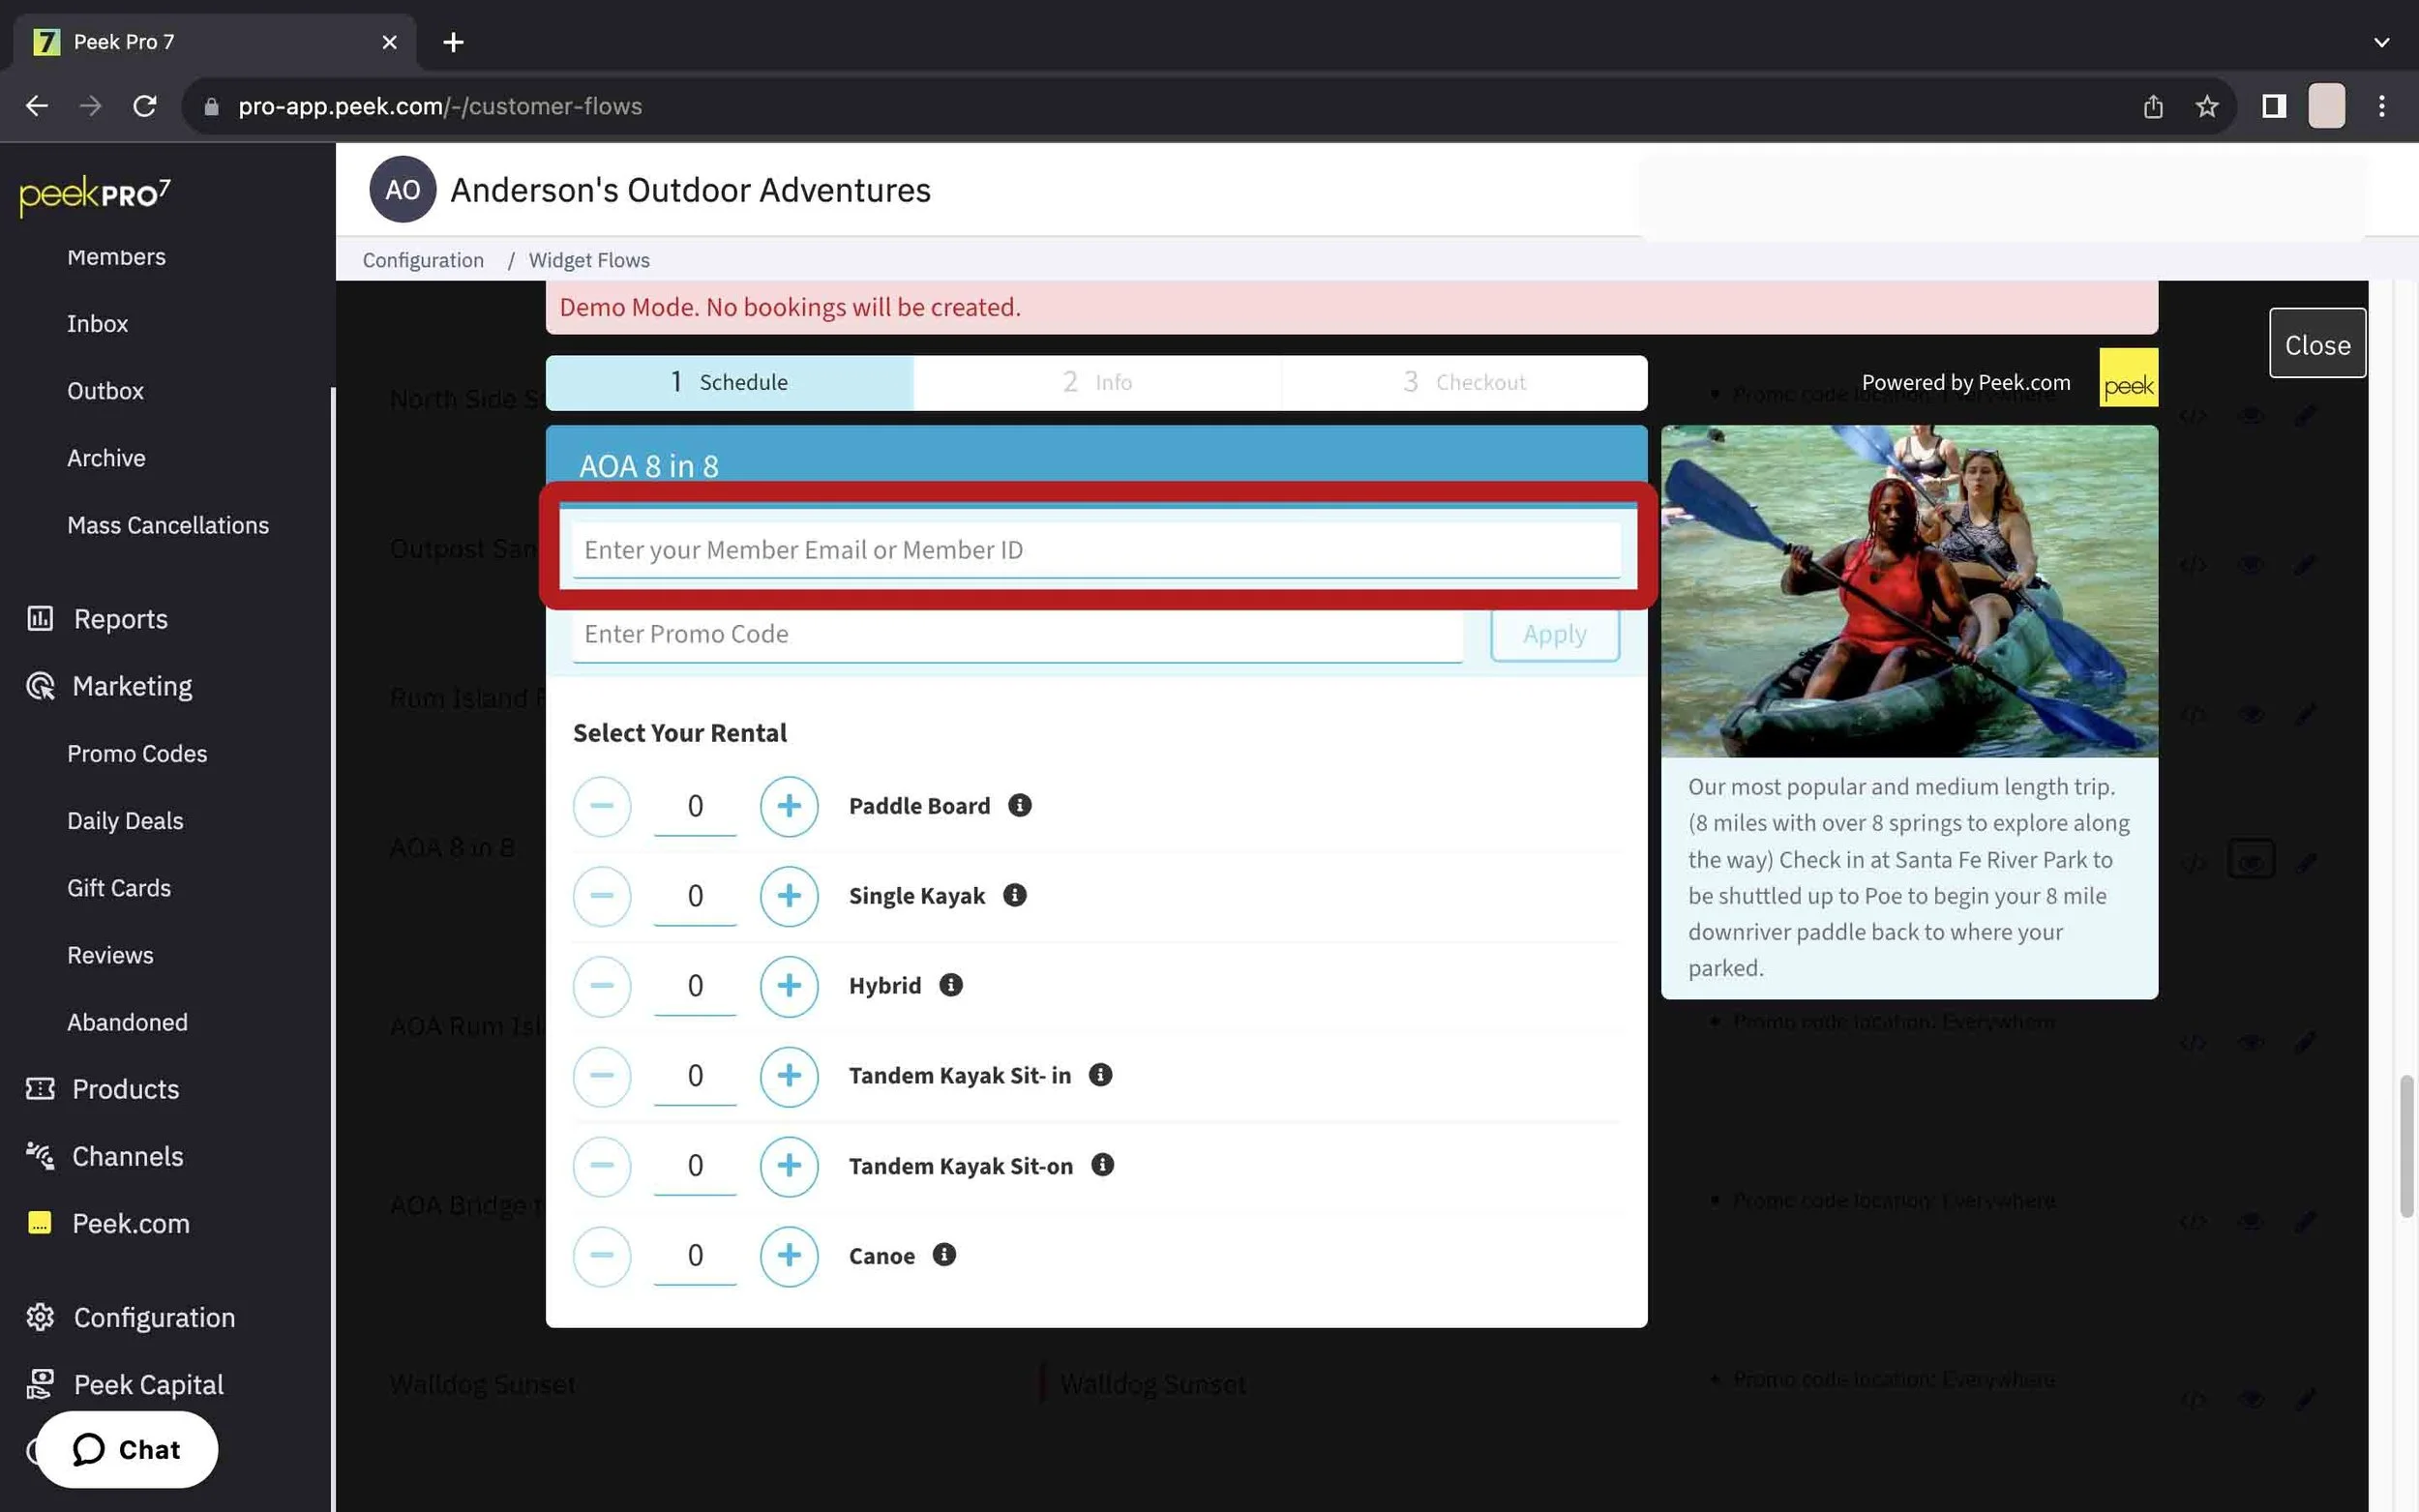The image size is (2419, 1512).
Task: Click info icon next to Canoe
Action: coord(944,1254)
